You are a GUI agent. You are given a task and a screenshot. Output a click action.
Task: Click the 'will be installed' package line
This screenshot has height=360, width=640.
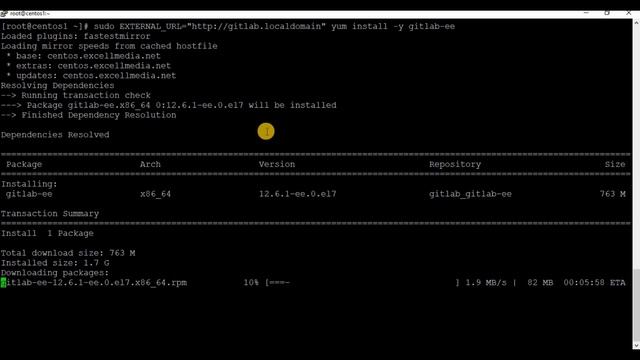tap(169, 105)
